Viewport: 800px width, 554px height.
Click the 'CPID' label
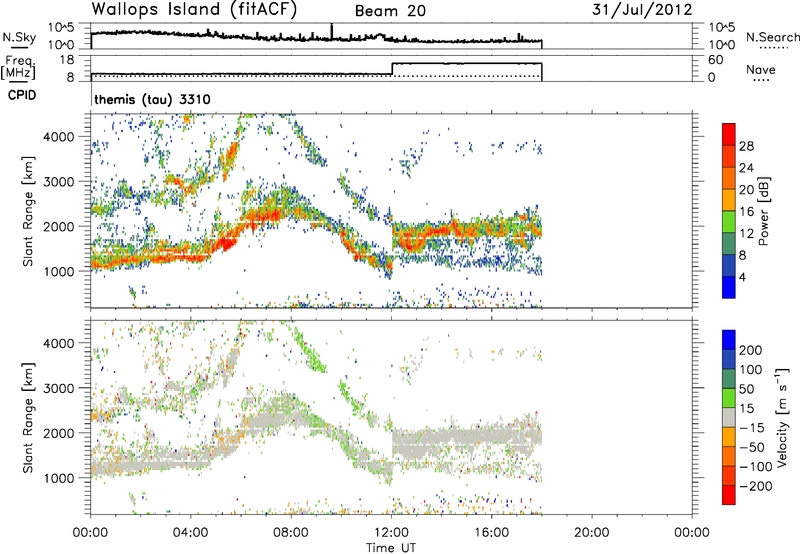[x=22, y=95]
